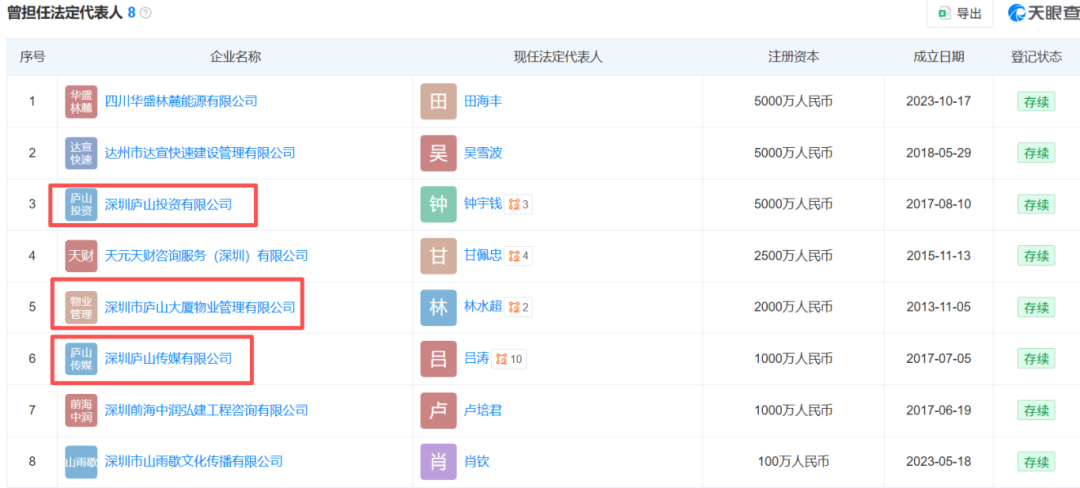Click the 山雨歌 company logo icon
Screen dimensions: 1080x488
(x=81, y=461)
